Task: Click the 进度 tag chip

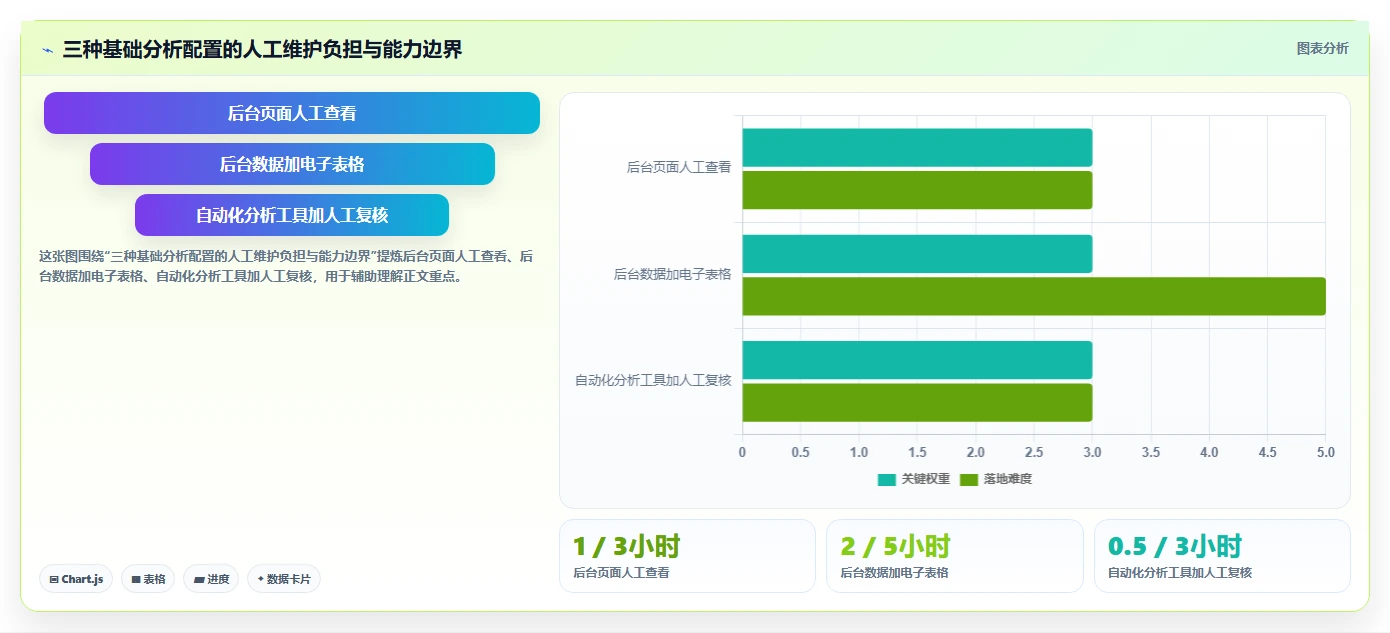Action: point(211,579)
